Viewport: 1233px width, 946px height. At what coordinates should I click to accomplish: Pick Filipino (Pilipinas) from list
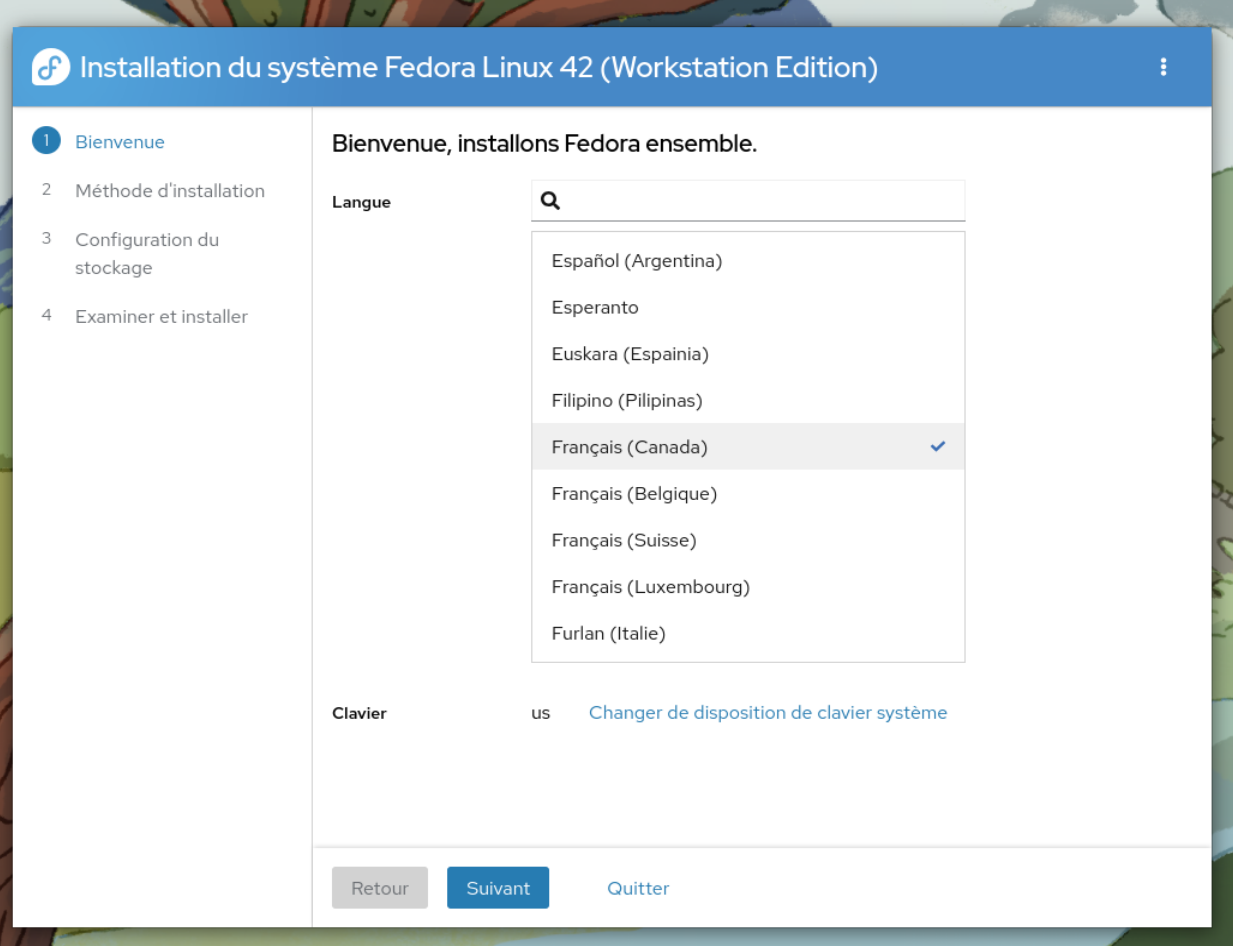627,401
